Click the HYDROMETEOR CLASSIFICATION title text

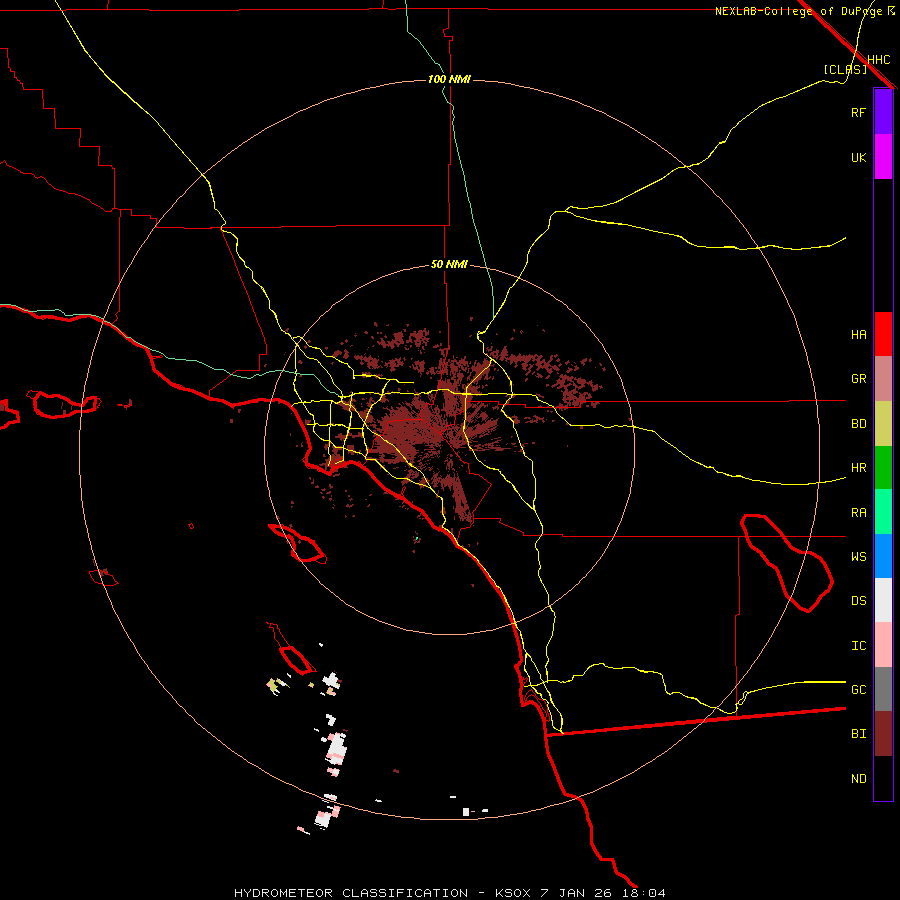pos(351,893)
